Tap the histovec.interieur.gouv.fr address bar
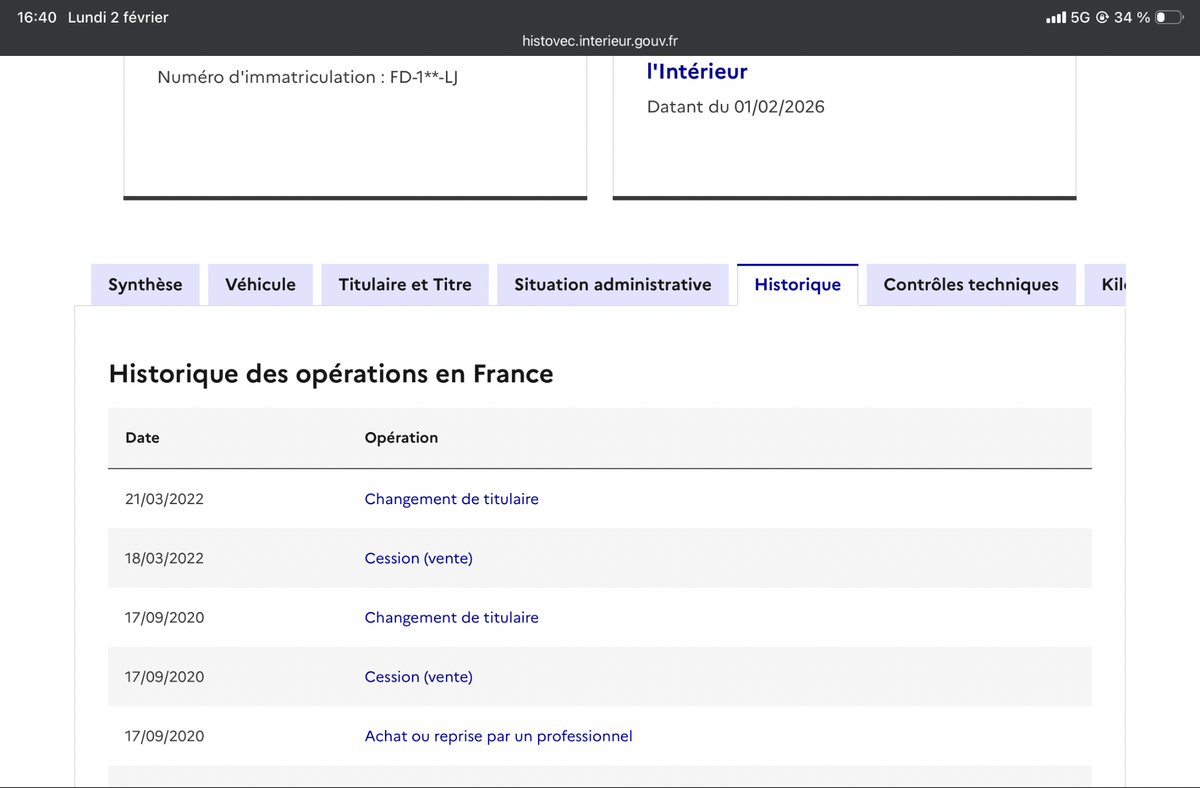The width and height of the screenshot is (1200, 788). point(600,41)
